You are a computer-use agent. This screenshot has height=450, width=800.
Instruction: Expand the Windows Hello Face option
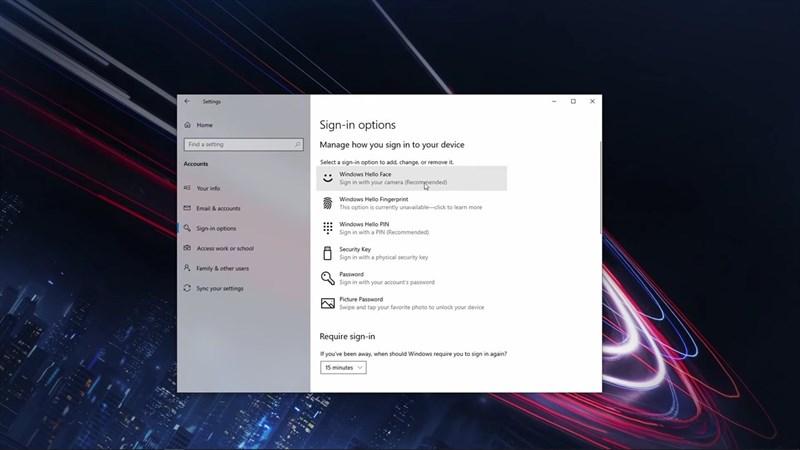412,178
